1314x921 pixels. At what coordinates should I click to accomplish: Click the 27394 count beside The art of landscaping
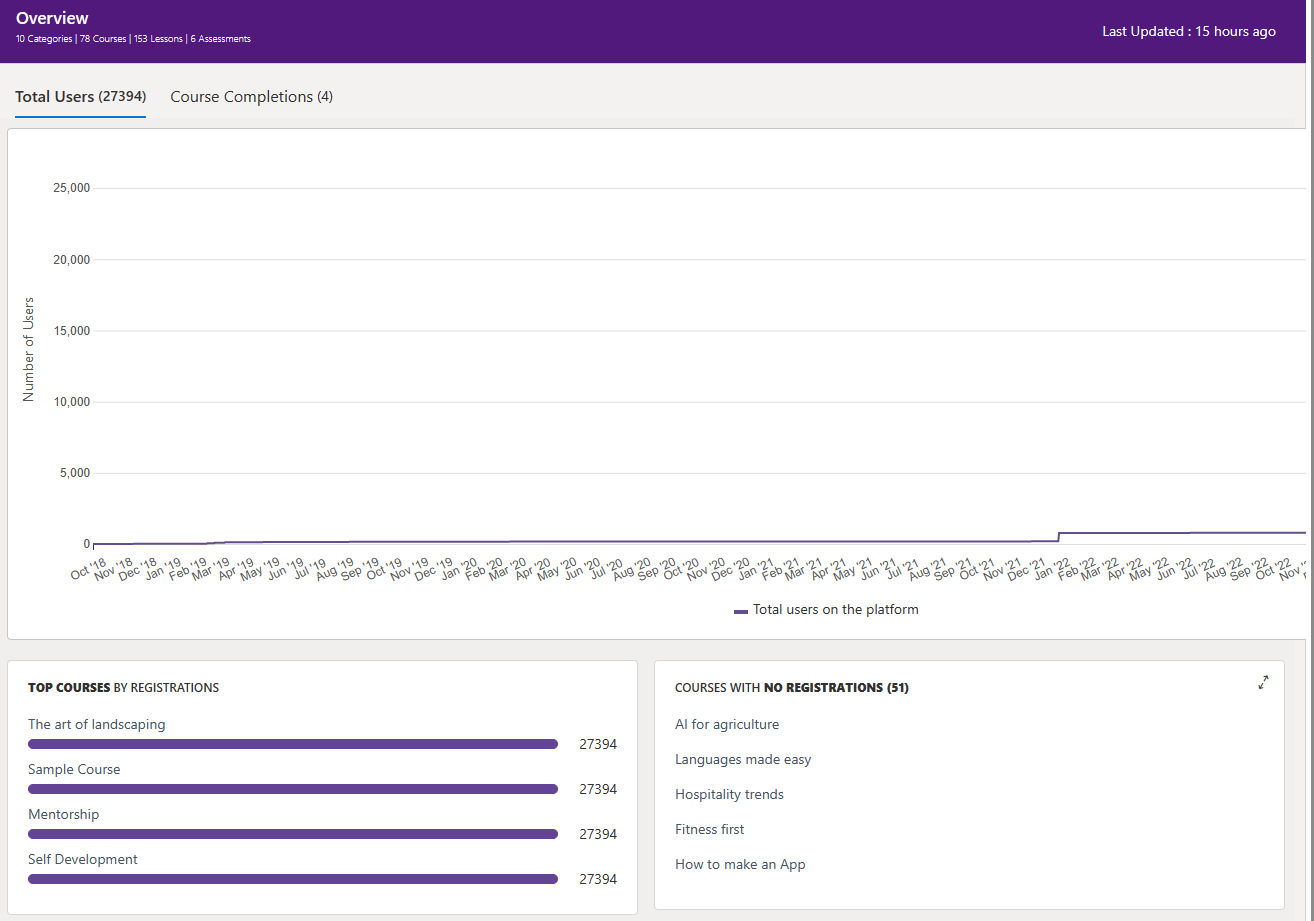click(x=598, y=744)
